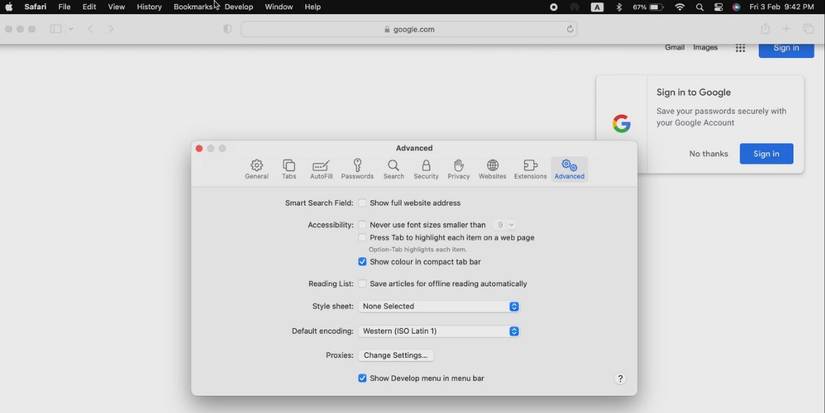Toggle the Safari sidebar button
825x413 pixels.
[x=55, y=29]
